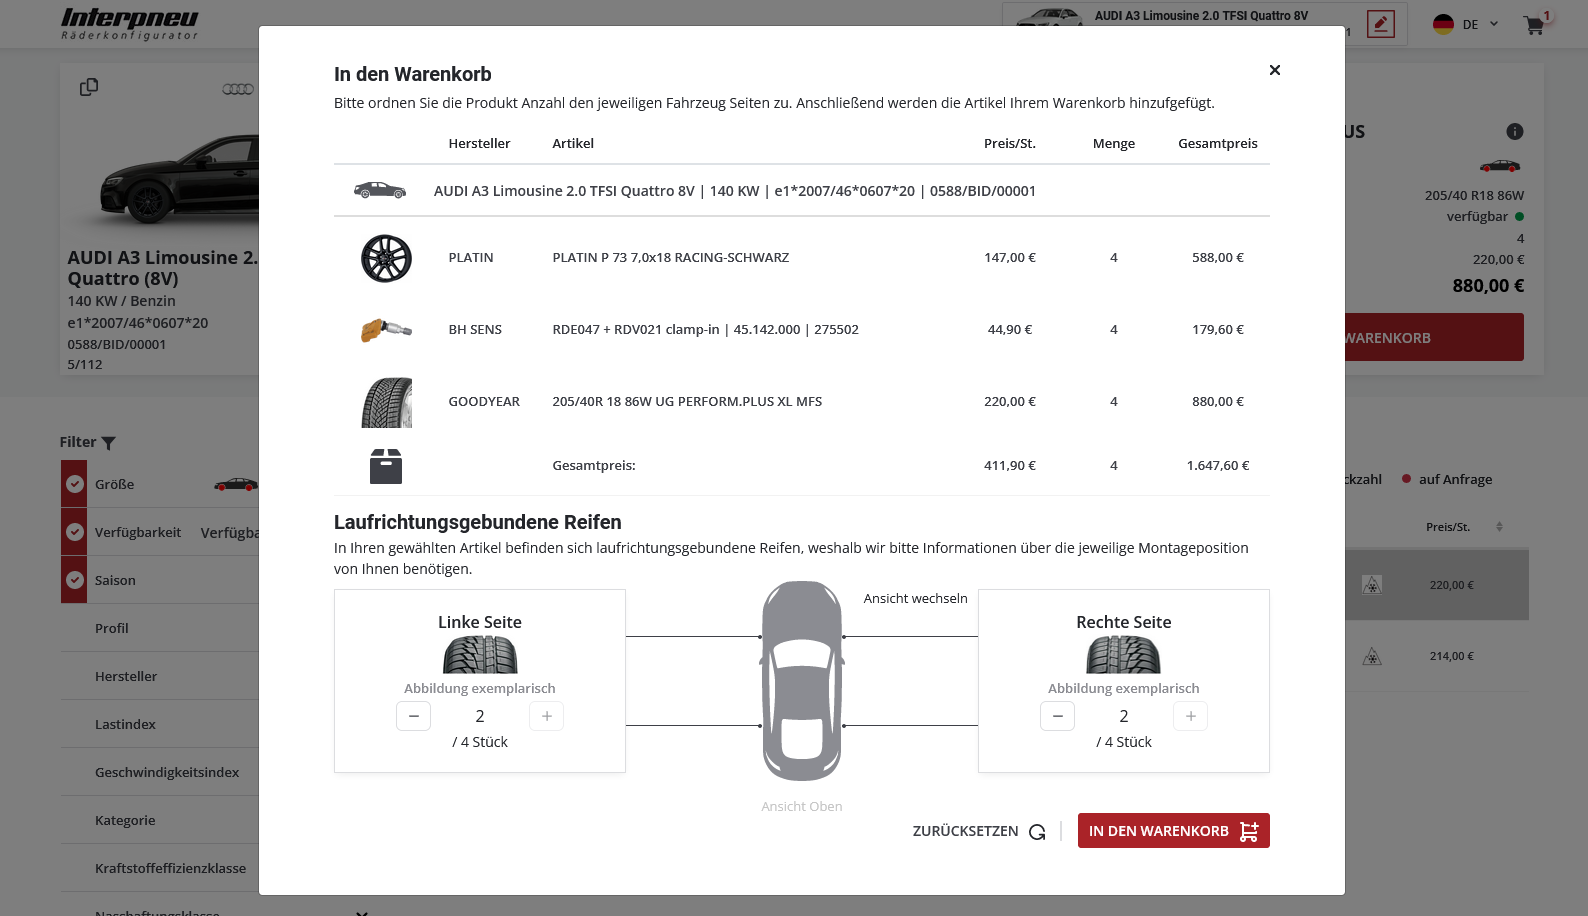Expand the Lastindex filter
1588x916 pixels.
point(160,724)
